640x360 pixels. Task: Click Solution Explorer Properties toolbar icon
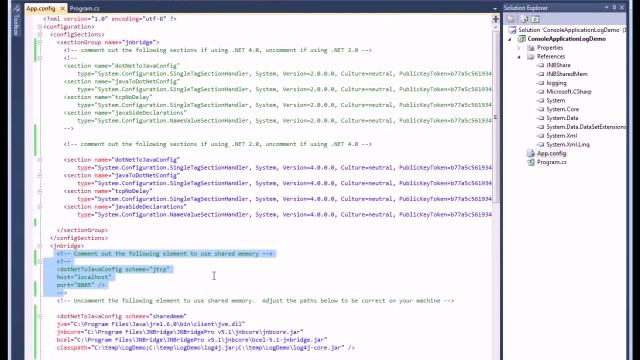click(511, 19)
